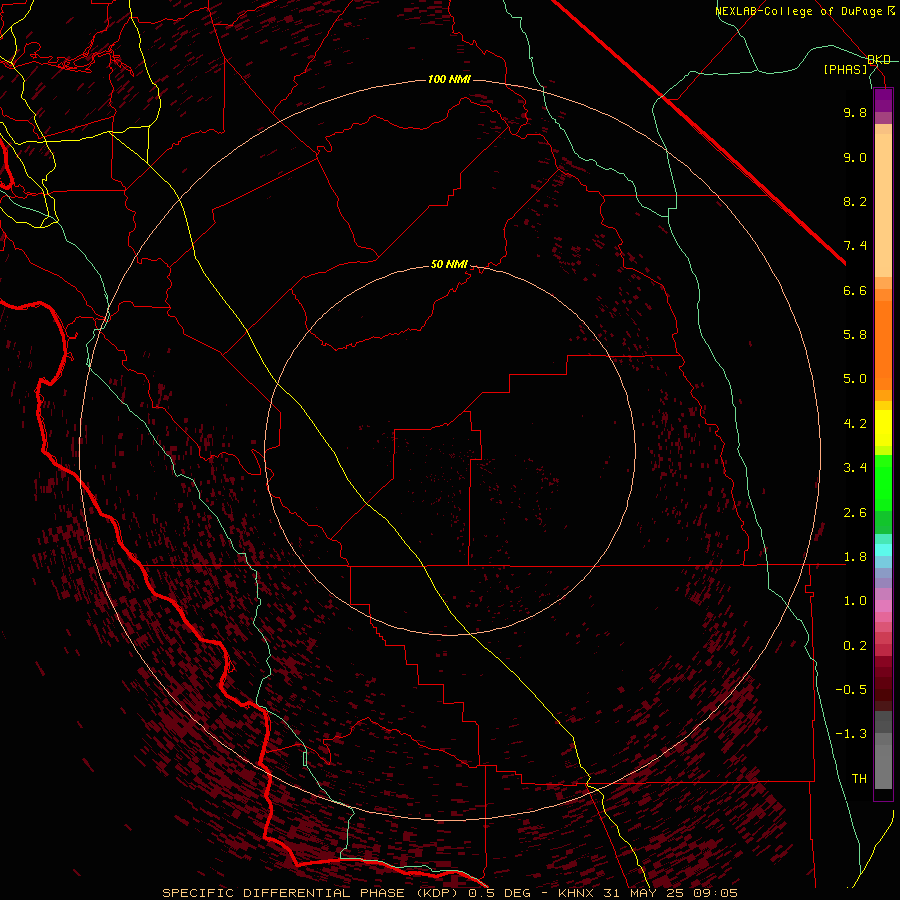Click the 0.2 legend value
This screenshot has width=900, height=900.
855,646
